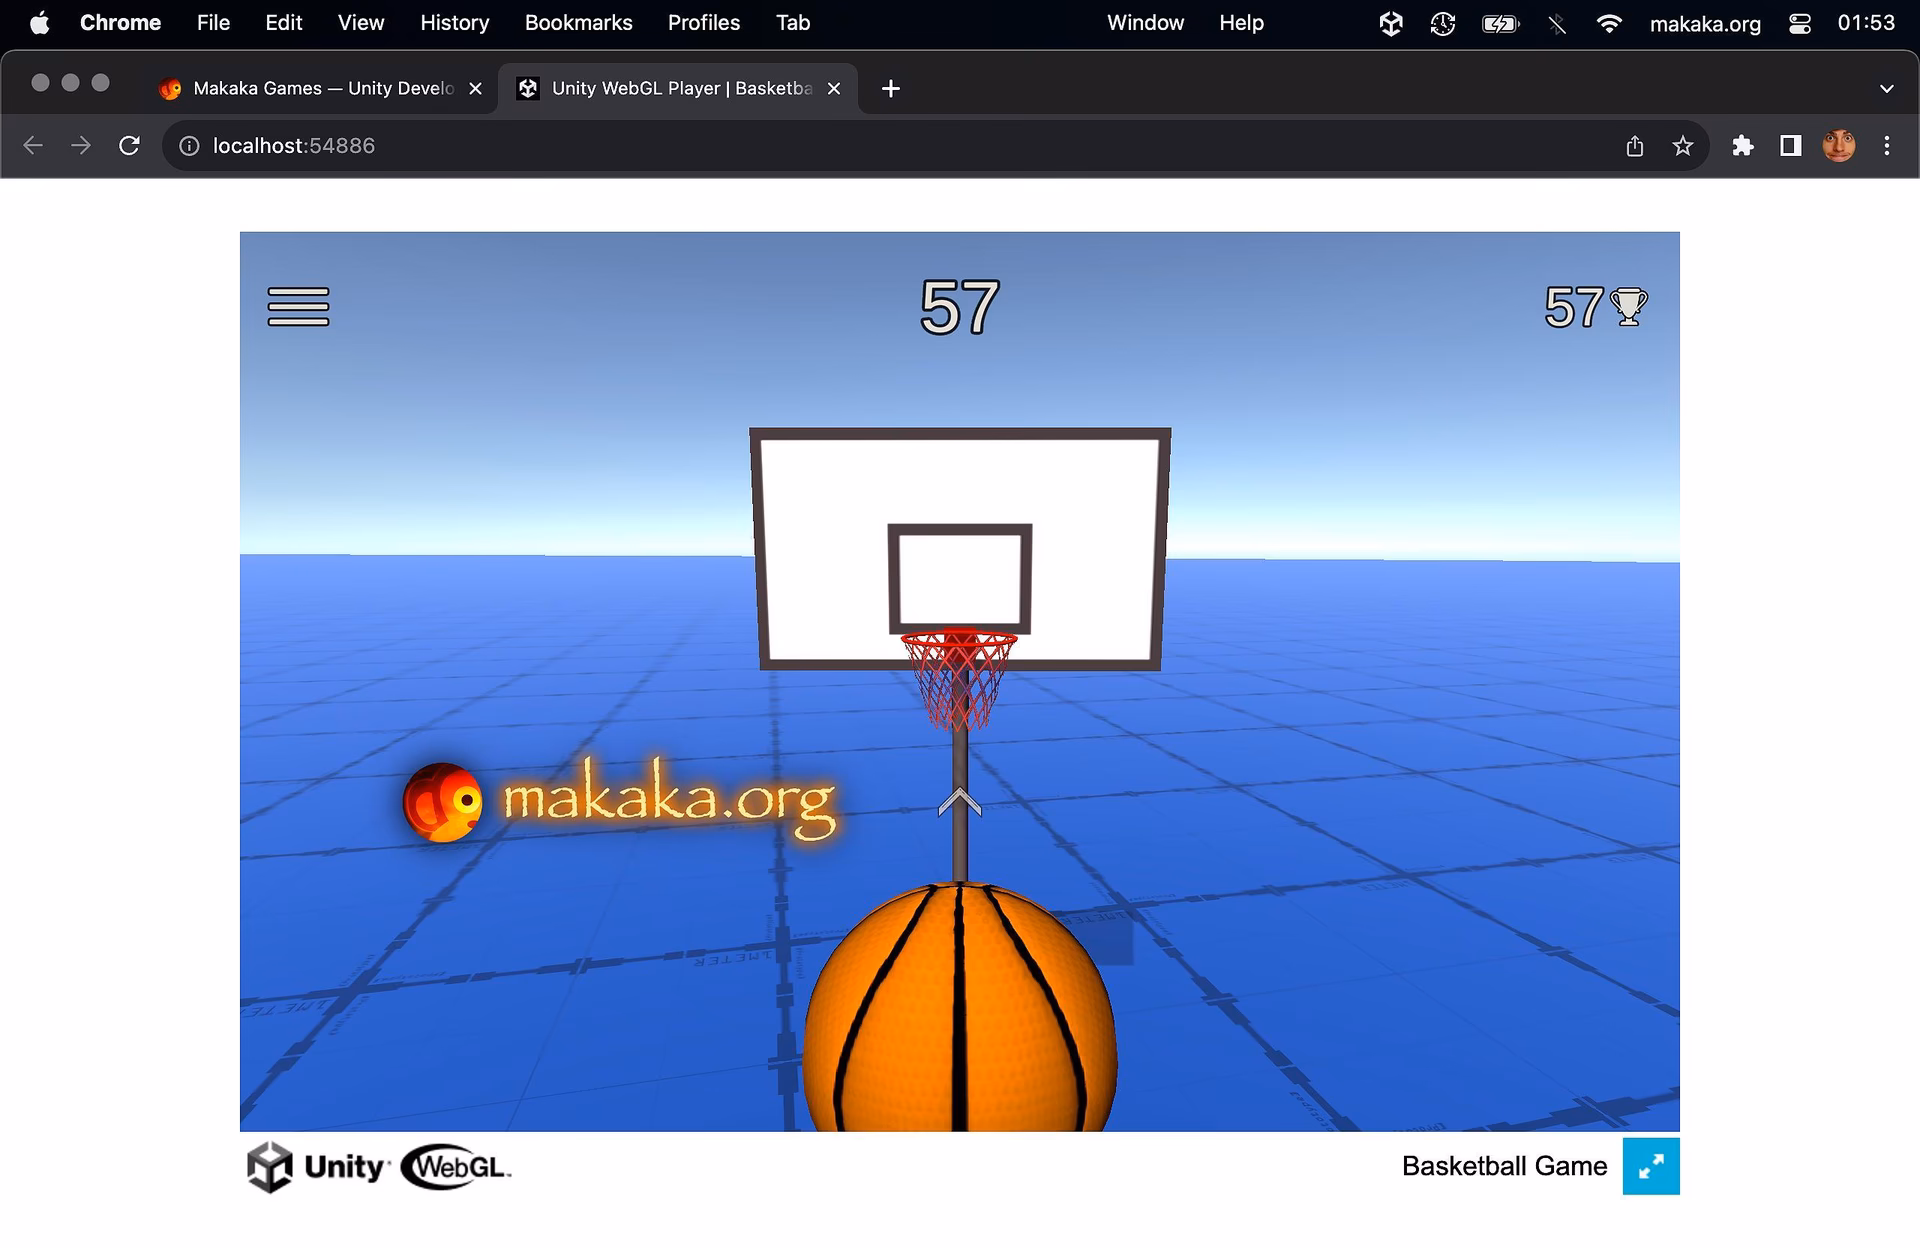Open the Bookmarks menu
The height and width of the screenshot is (1248, 1920).
tap(578, 22)
